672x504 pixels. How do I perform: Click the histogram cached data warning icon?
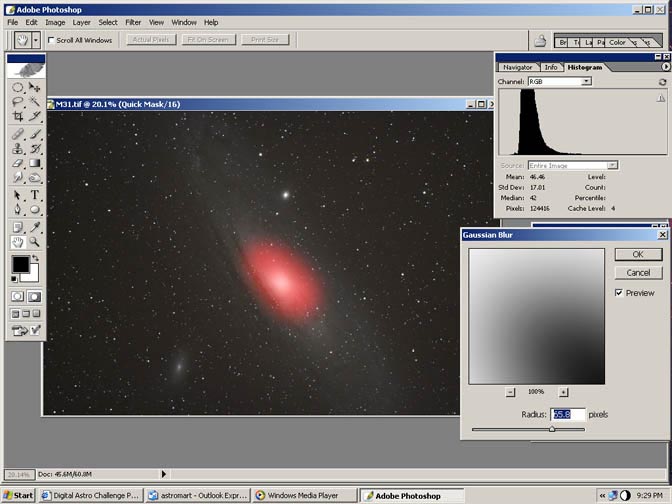tap(660, 98)
